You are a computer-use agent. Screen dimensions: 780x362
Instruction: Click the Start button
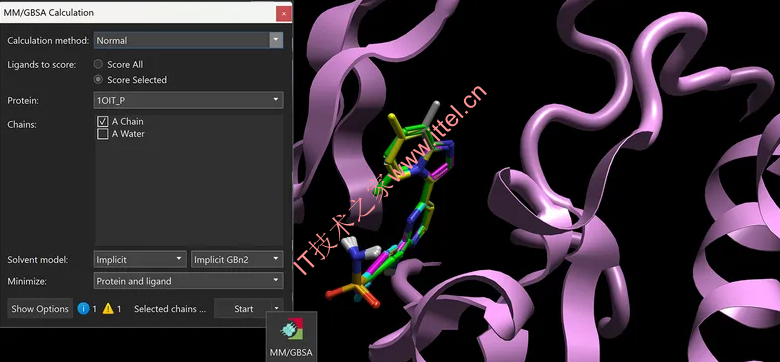tap(243, 309)
